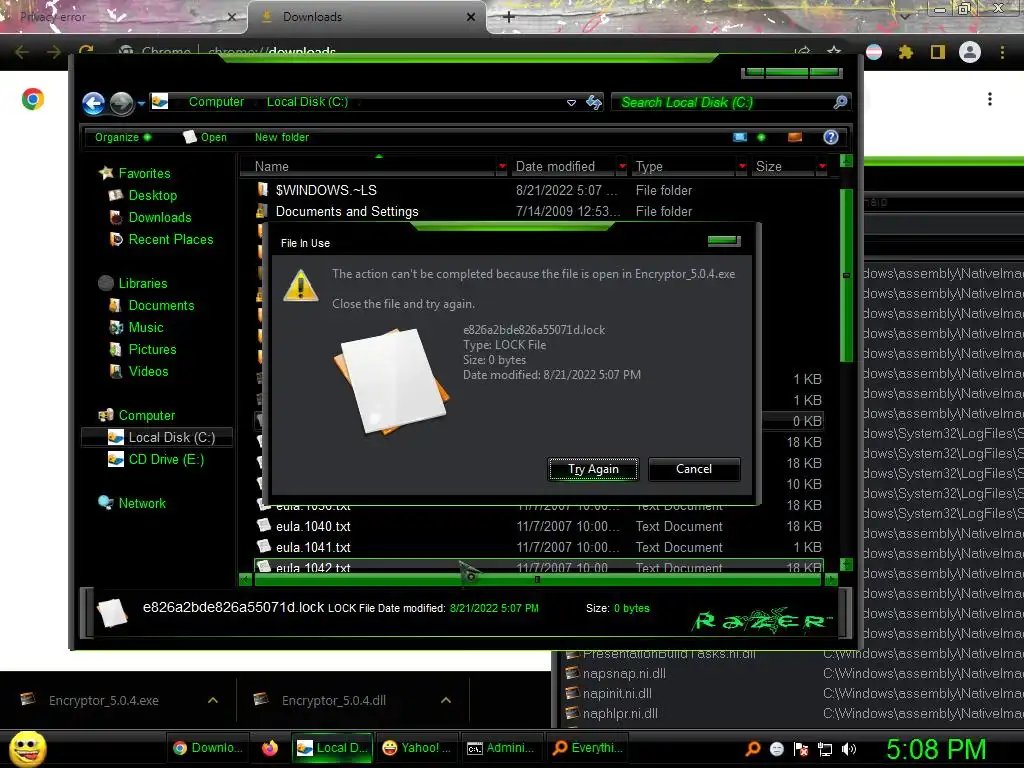Change the view with the toolbar icon
Viewport: 1024px width, 768px height.
(740, 137)
